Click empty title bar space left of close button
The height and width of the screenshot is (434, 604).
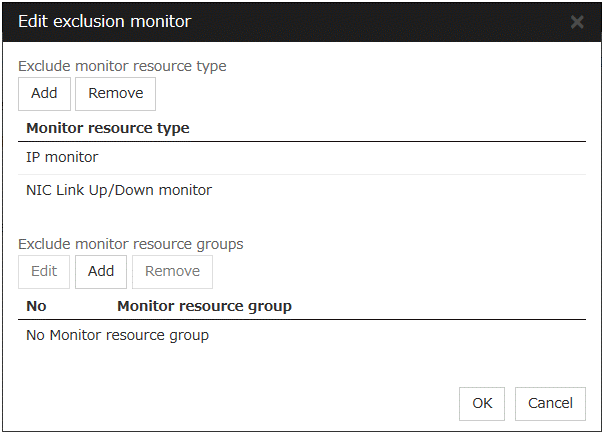[x=400, y=21]
